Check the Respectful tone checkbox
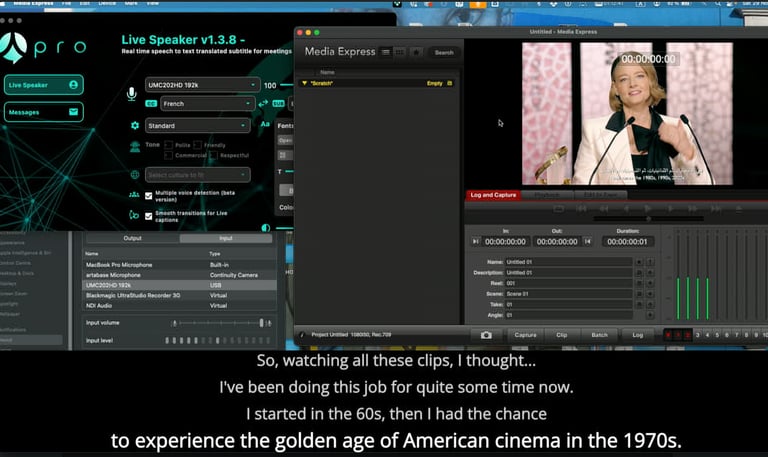 (x=214, y=155)
